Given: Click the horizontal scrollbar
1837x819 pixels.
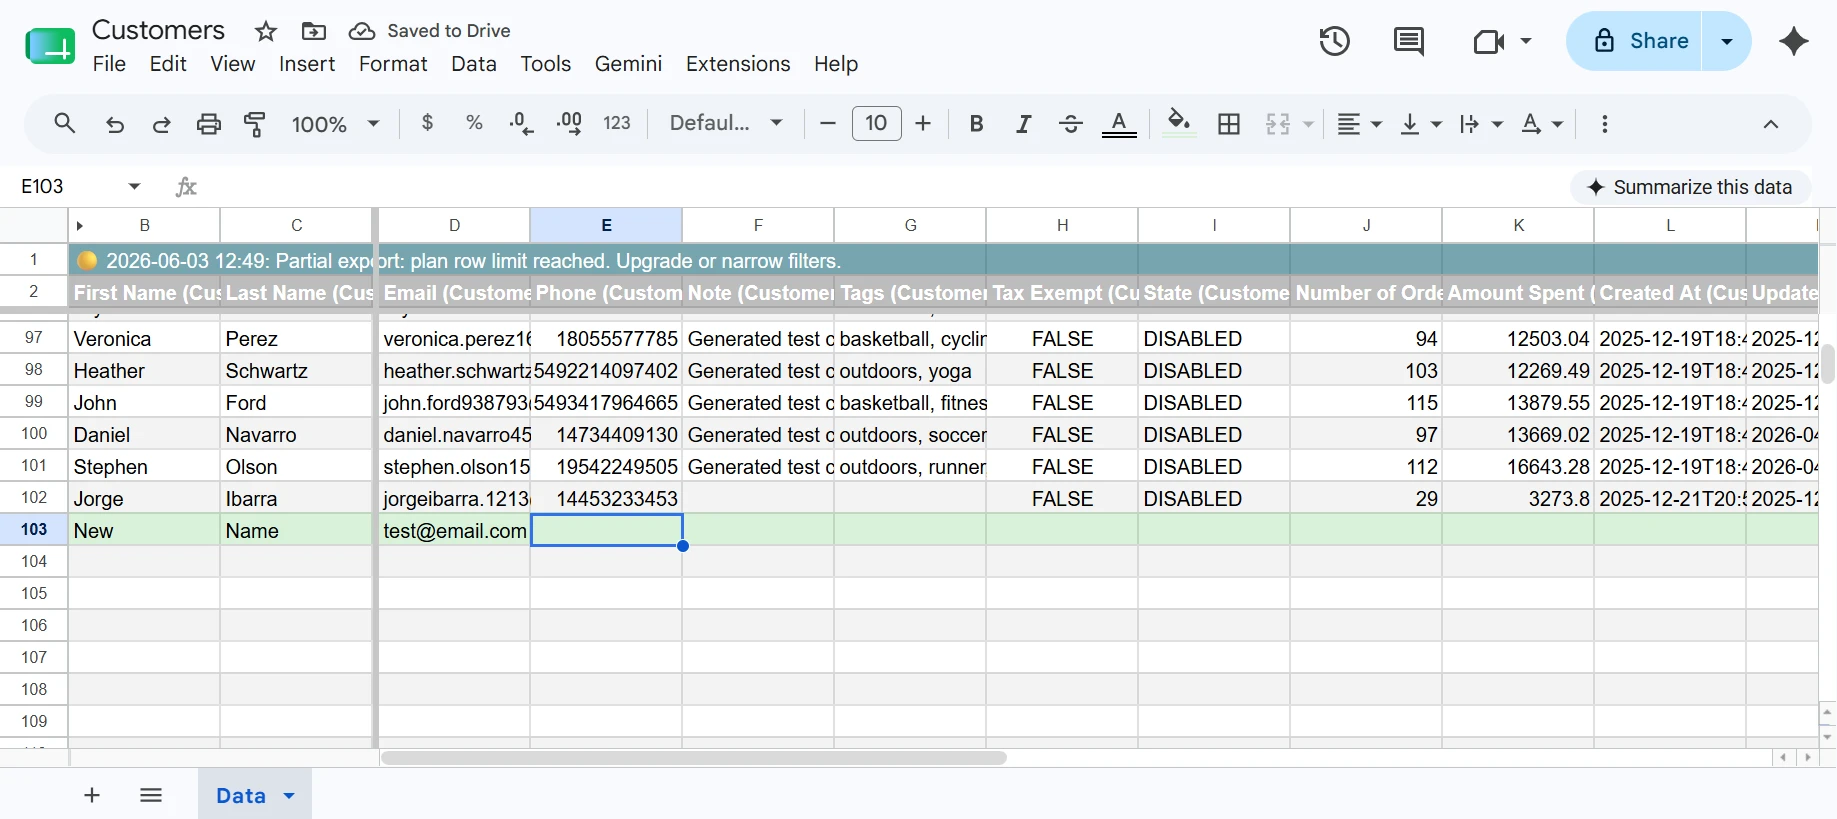Looking at the screenshot, I should (693, 758).
